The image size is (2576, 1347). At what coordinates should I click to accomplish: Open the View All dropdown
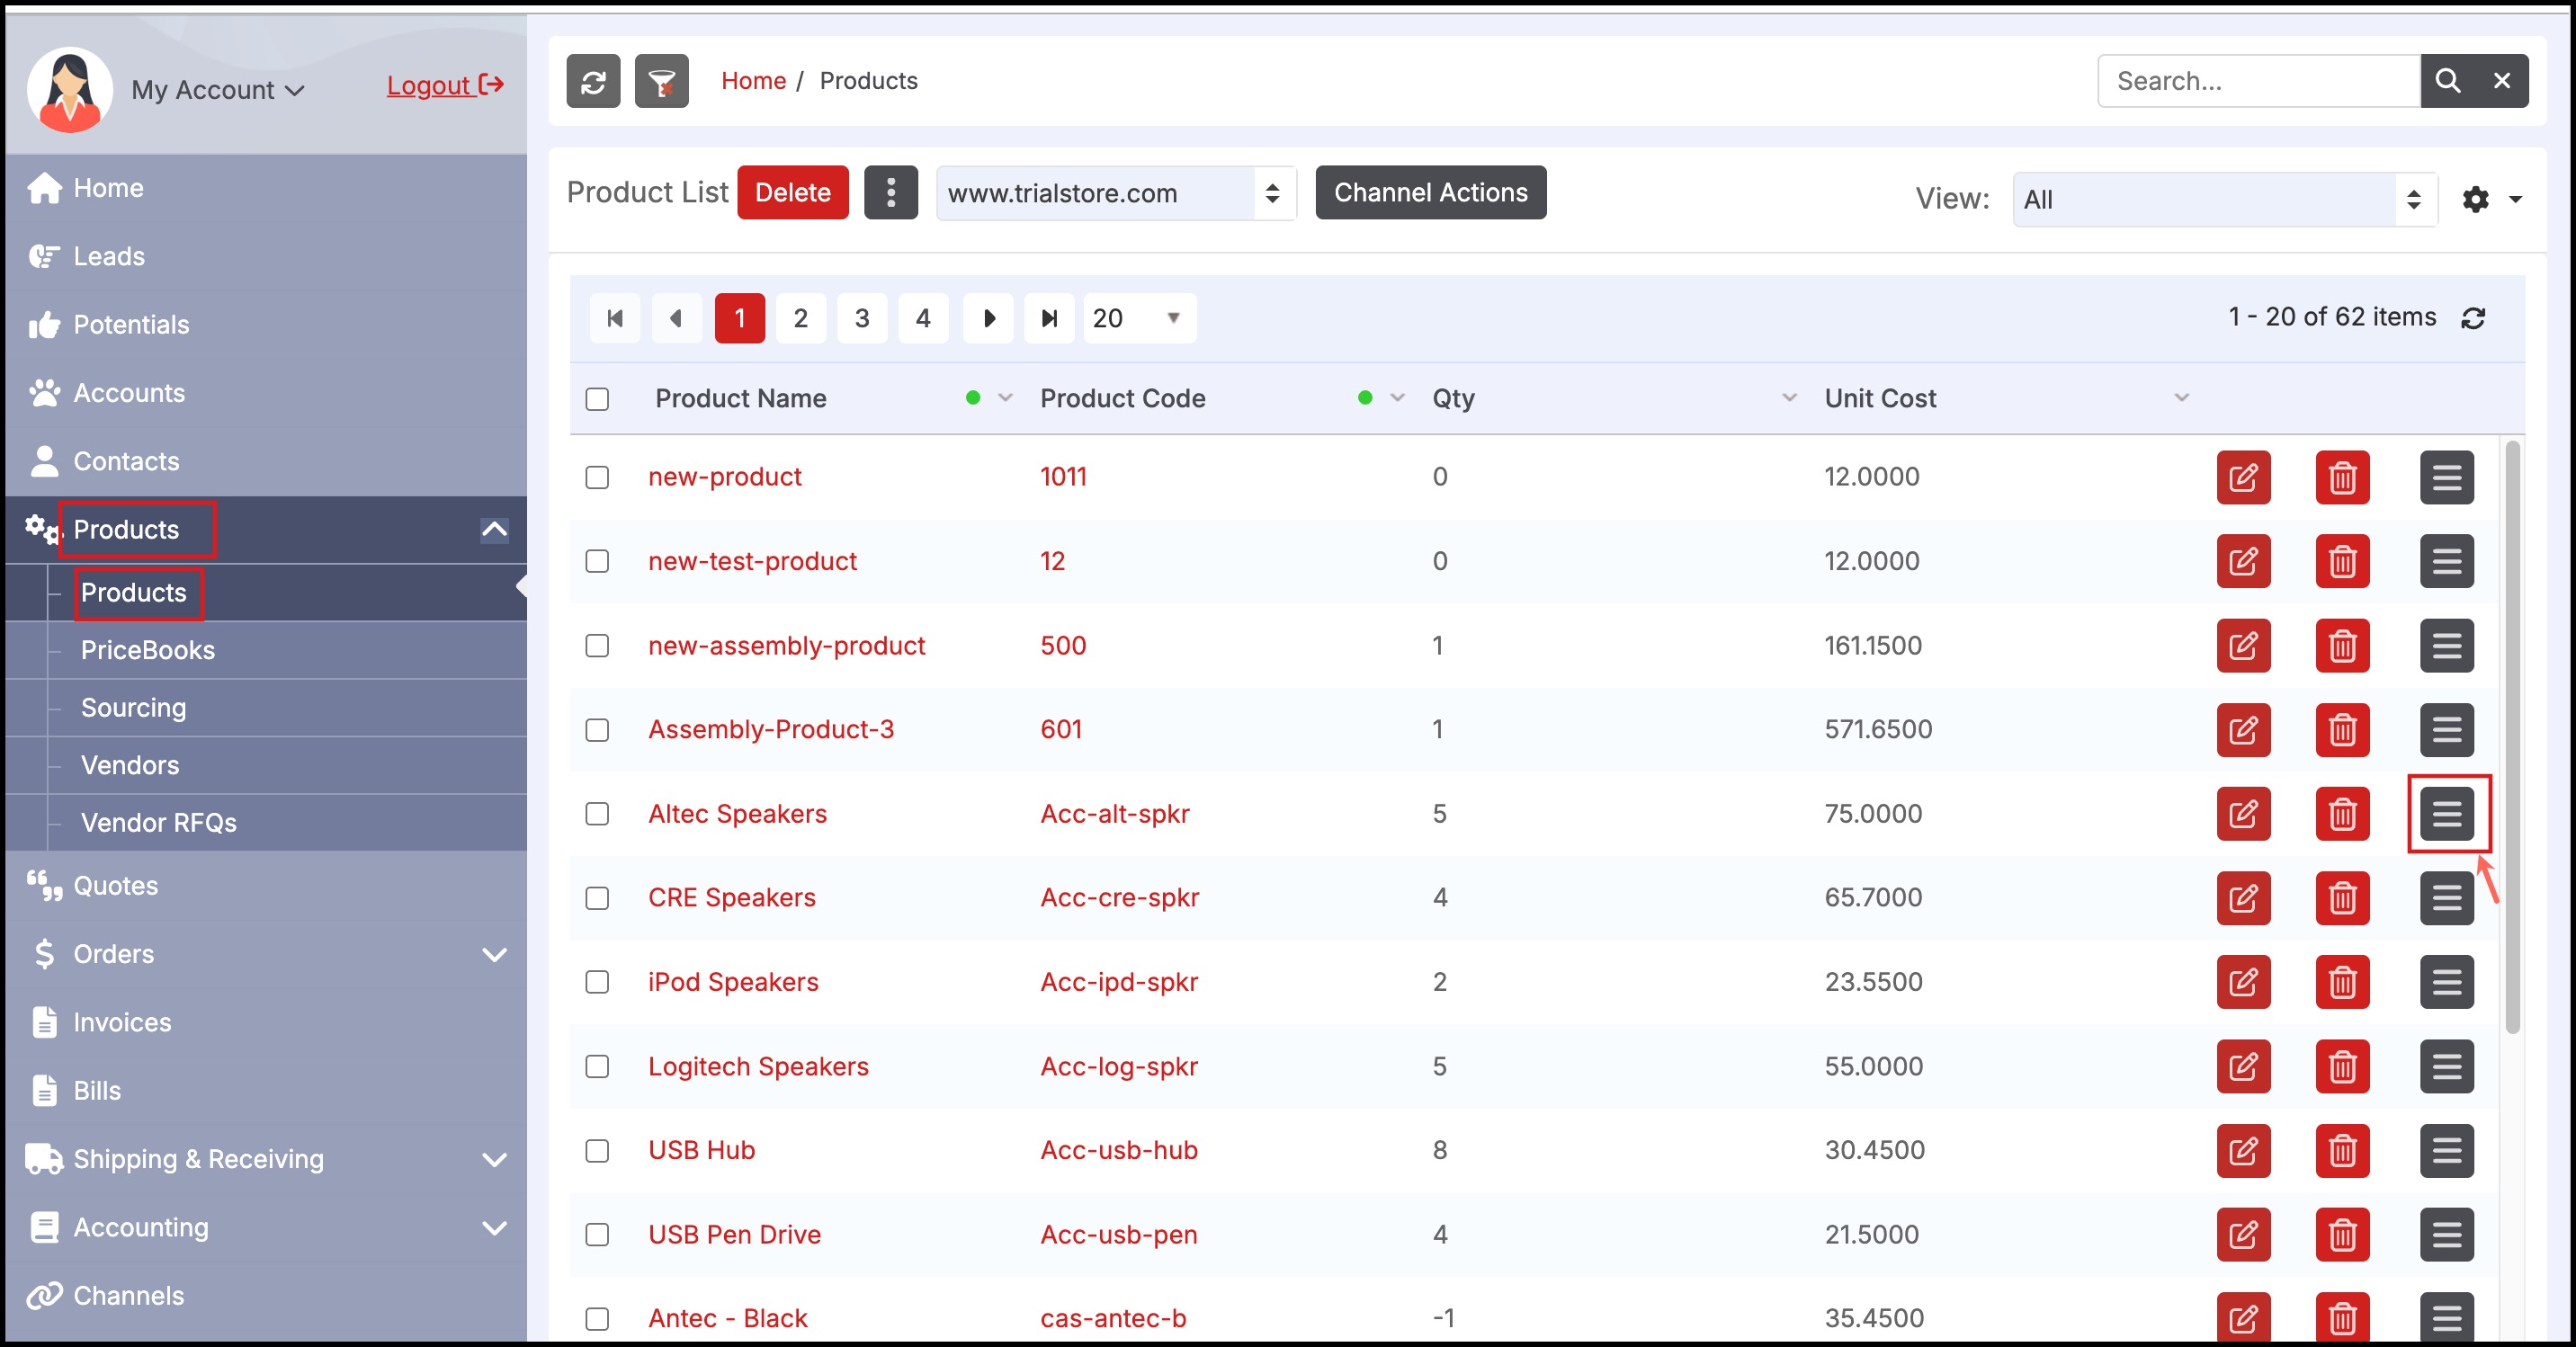pyautogui.click(x=2224, y=199)
